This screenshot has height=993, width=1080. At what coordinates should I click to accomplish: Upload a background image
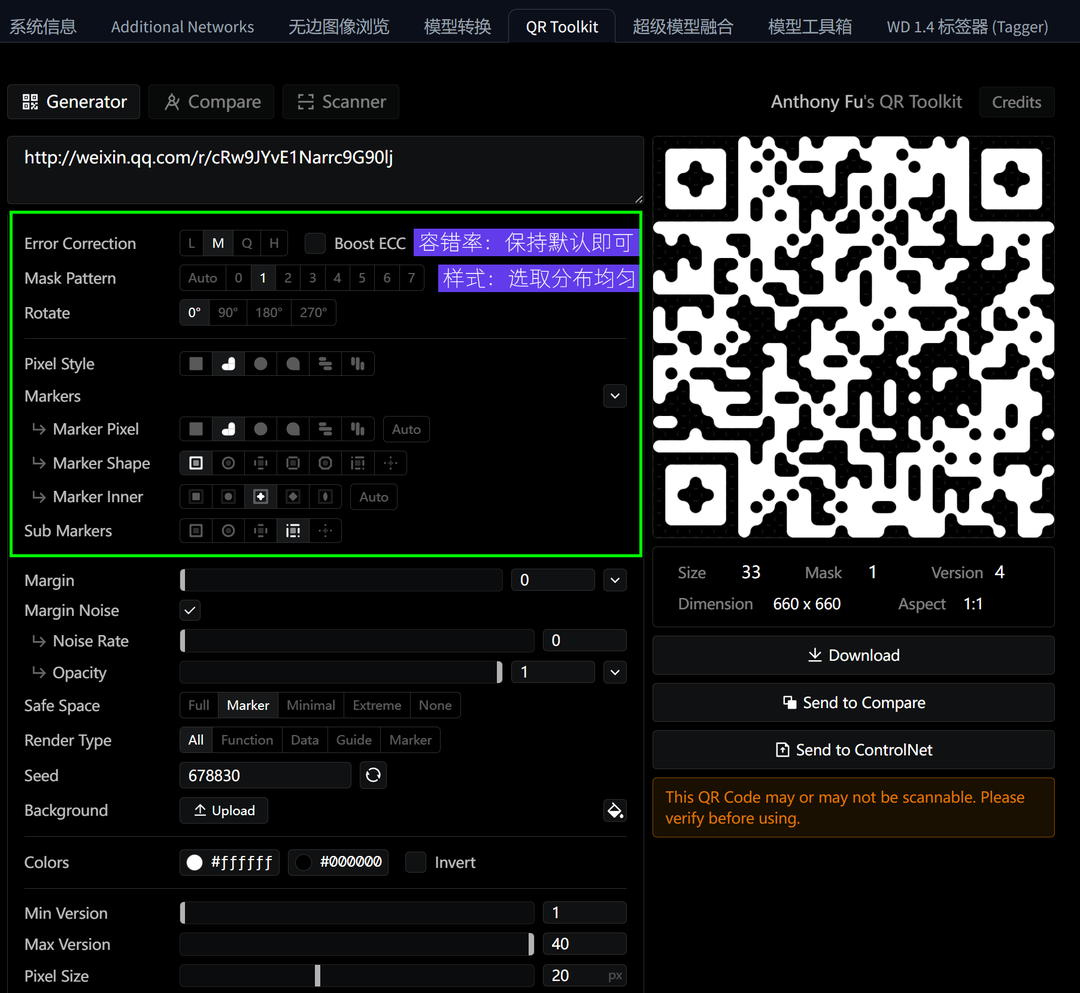coord(223,810)
